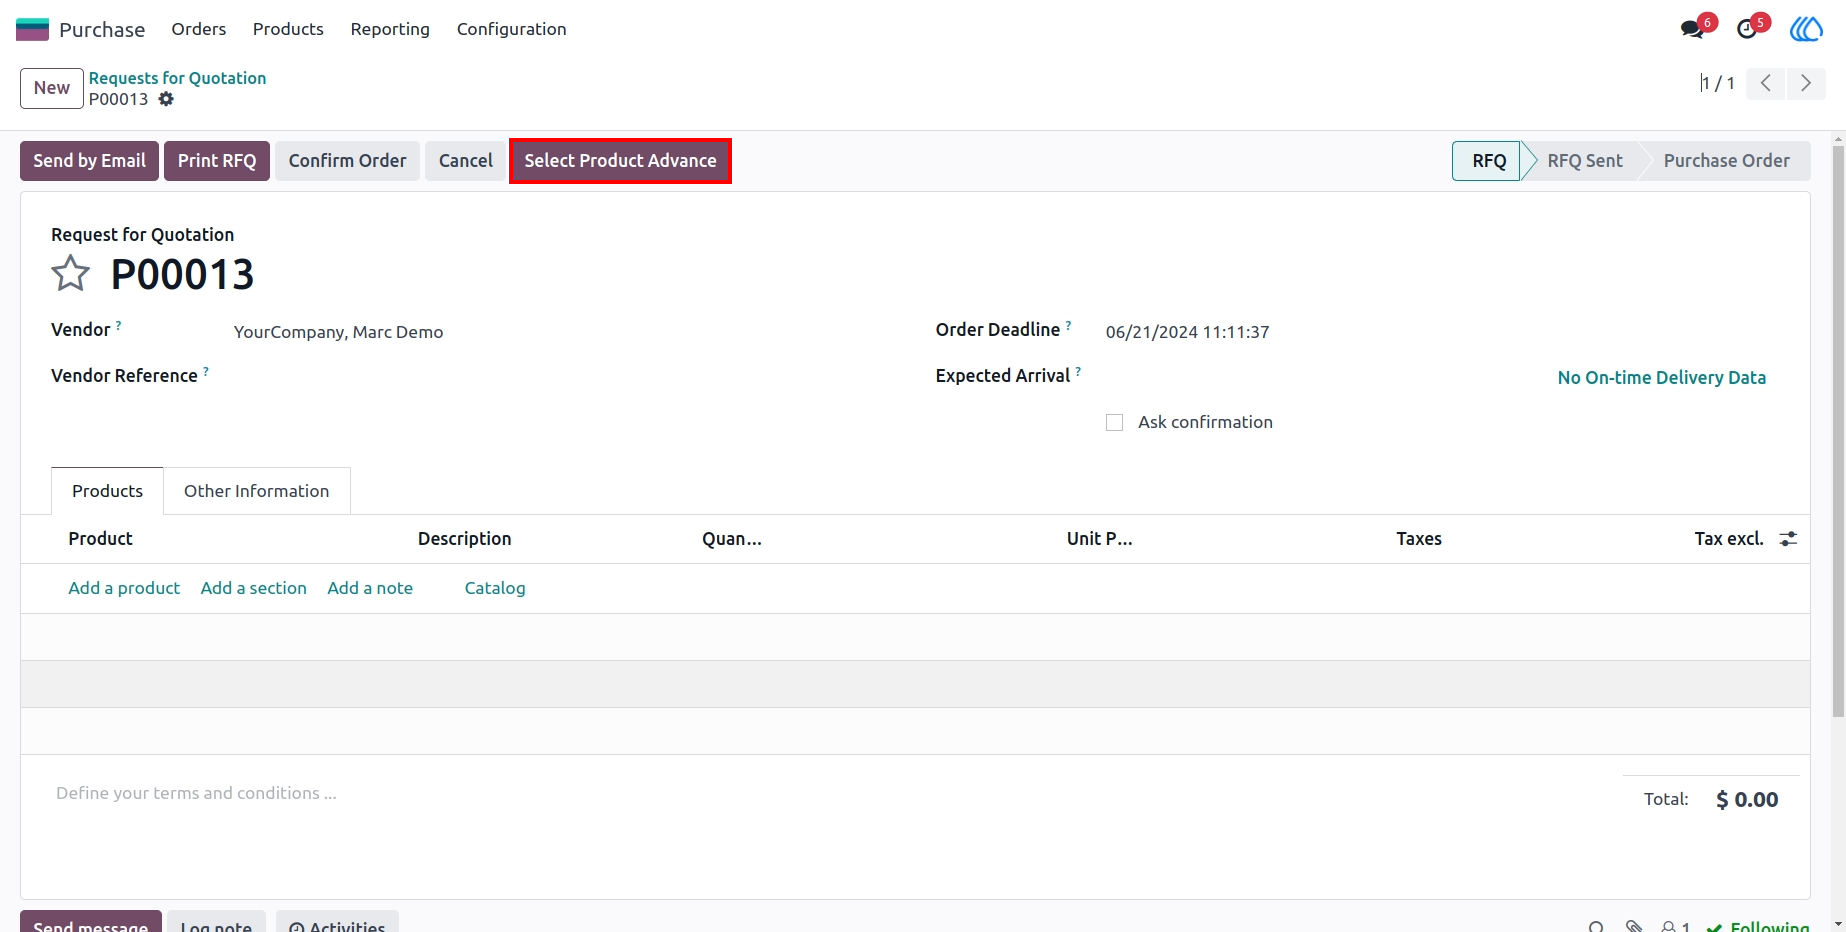Viewport: 1846px width, 932px height.
Task: Open the Reporting menu
Action: [x=390, y=29]
